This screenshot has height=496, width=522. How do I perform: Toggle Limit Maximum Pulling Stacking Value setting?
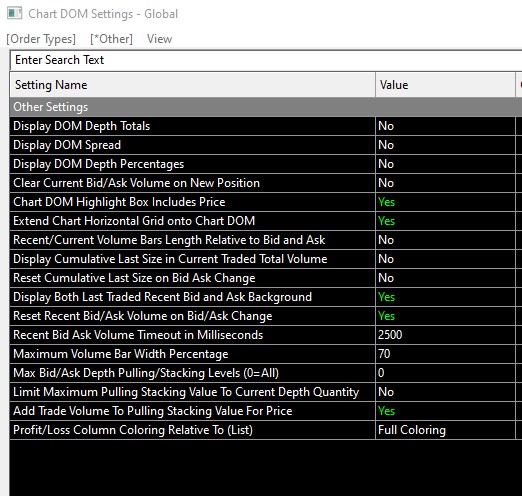tap(445, 392)
